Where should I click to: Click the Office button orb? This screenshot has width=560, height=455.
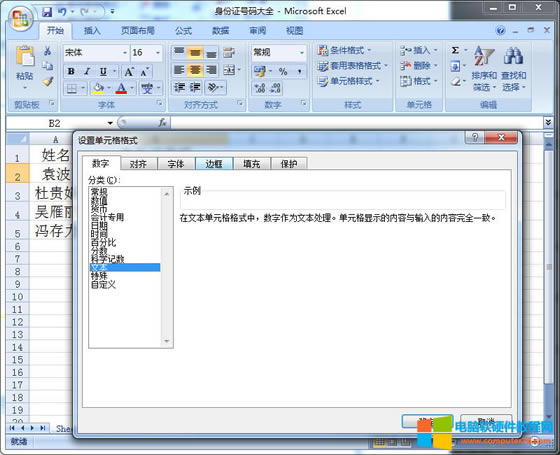20,19
